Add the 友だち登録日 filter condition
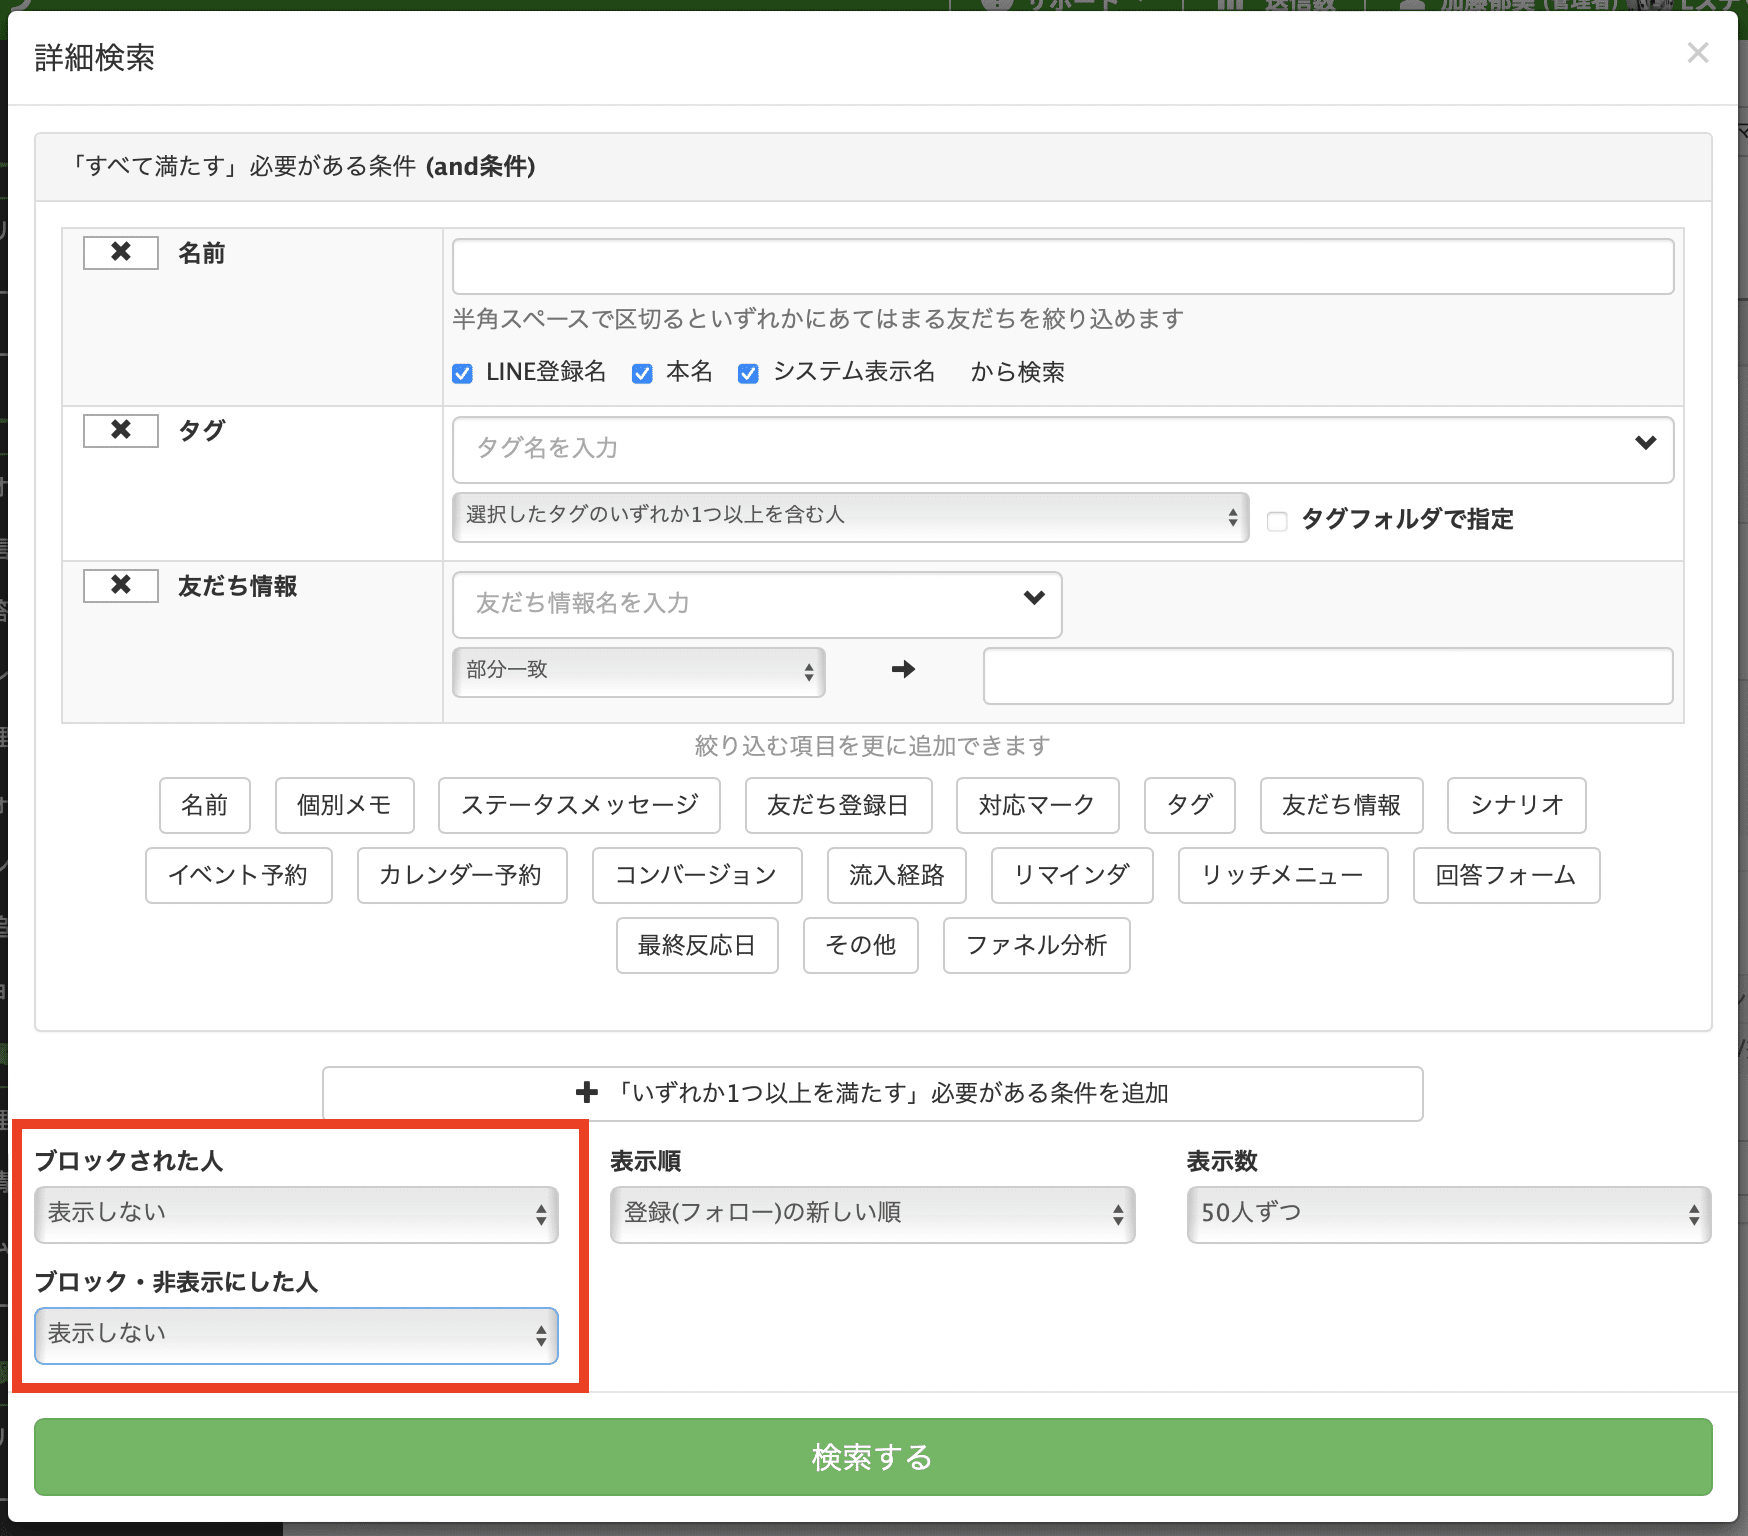This screenshot has width=1748, height=1536. tap(838, 805)
